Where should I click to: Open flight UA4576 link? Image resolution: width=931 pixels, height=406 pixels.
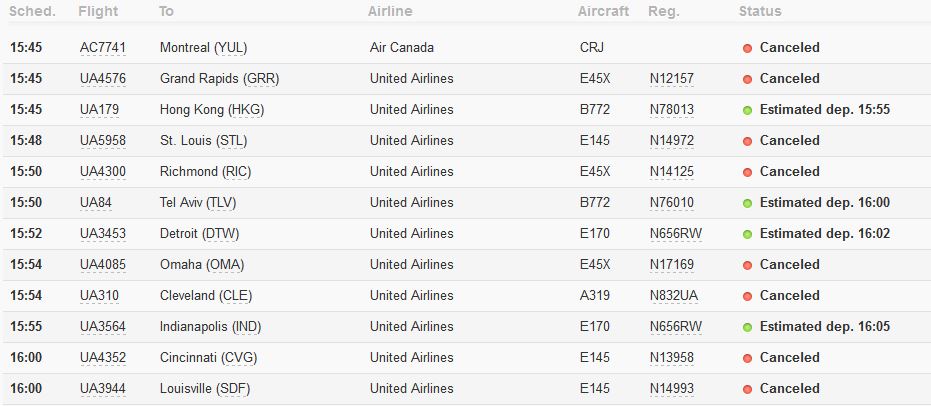(x=103, y=79)
